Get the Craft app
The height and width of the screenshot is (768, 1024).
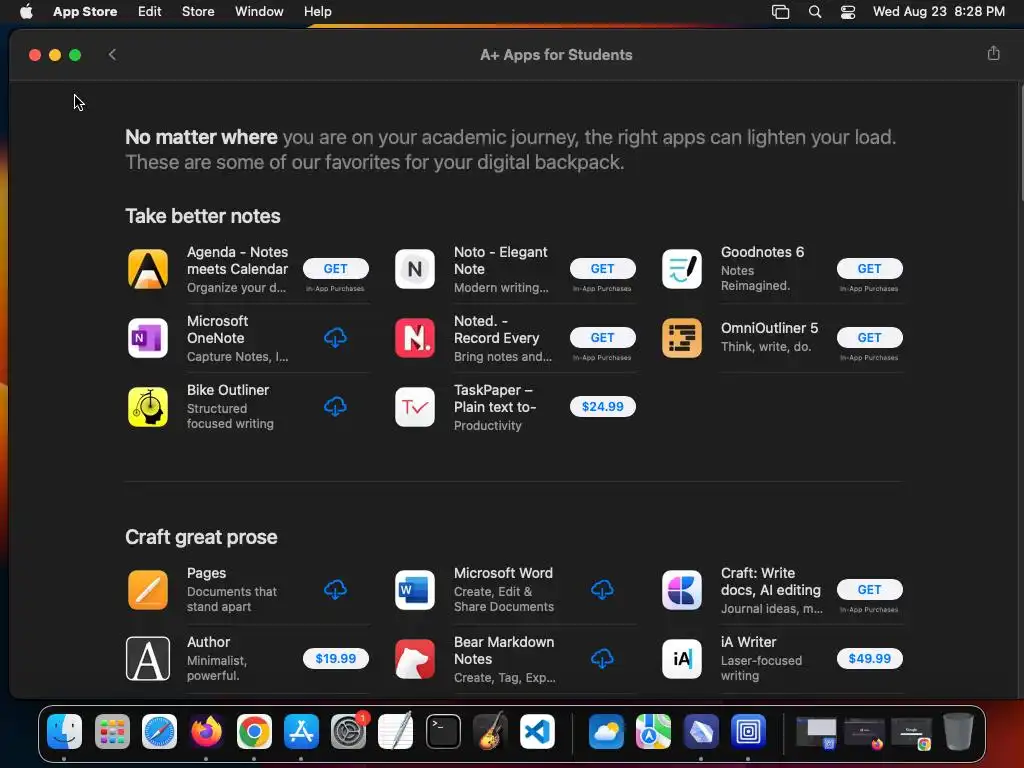(869, 590)
